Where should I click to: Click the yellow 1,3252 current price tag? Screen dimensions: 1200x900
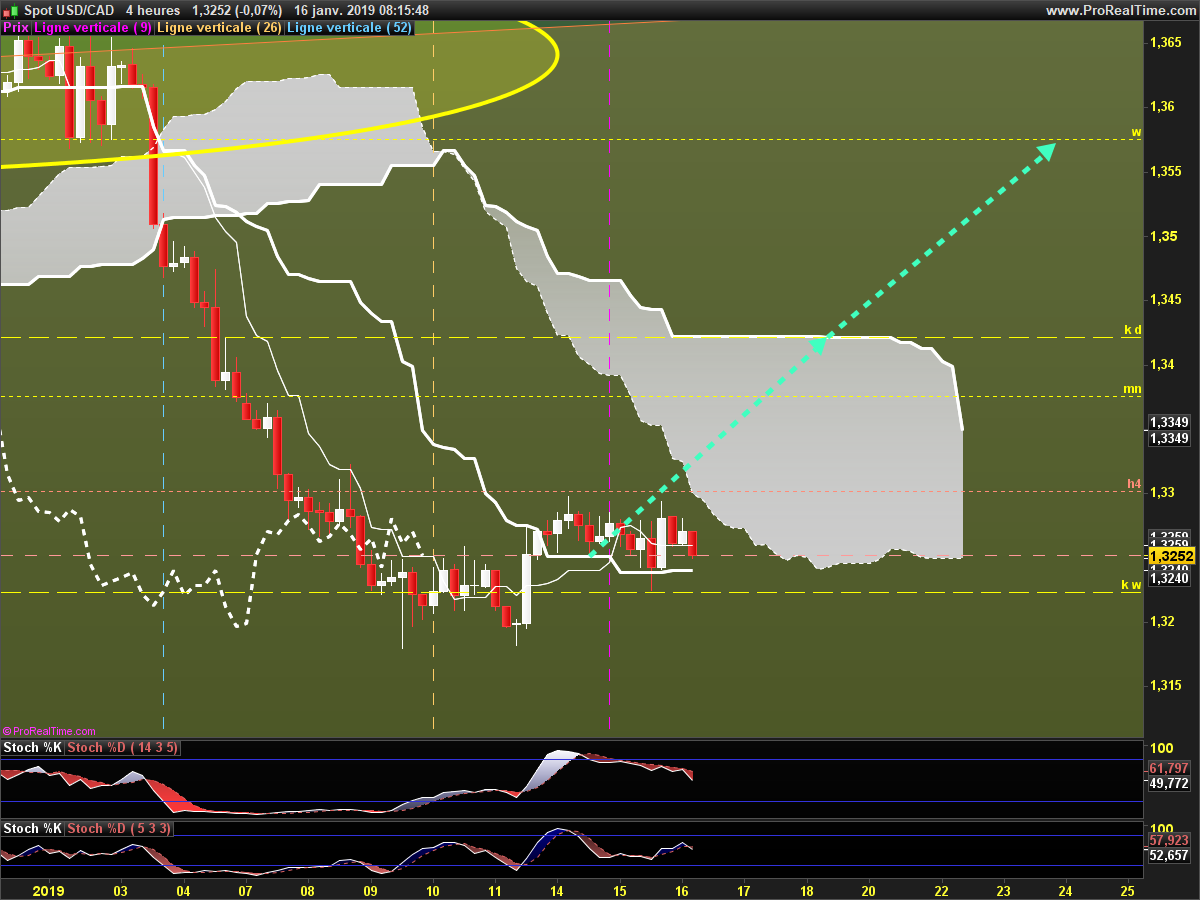(x=1172, y=556)
